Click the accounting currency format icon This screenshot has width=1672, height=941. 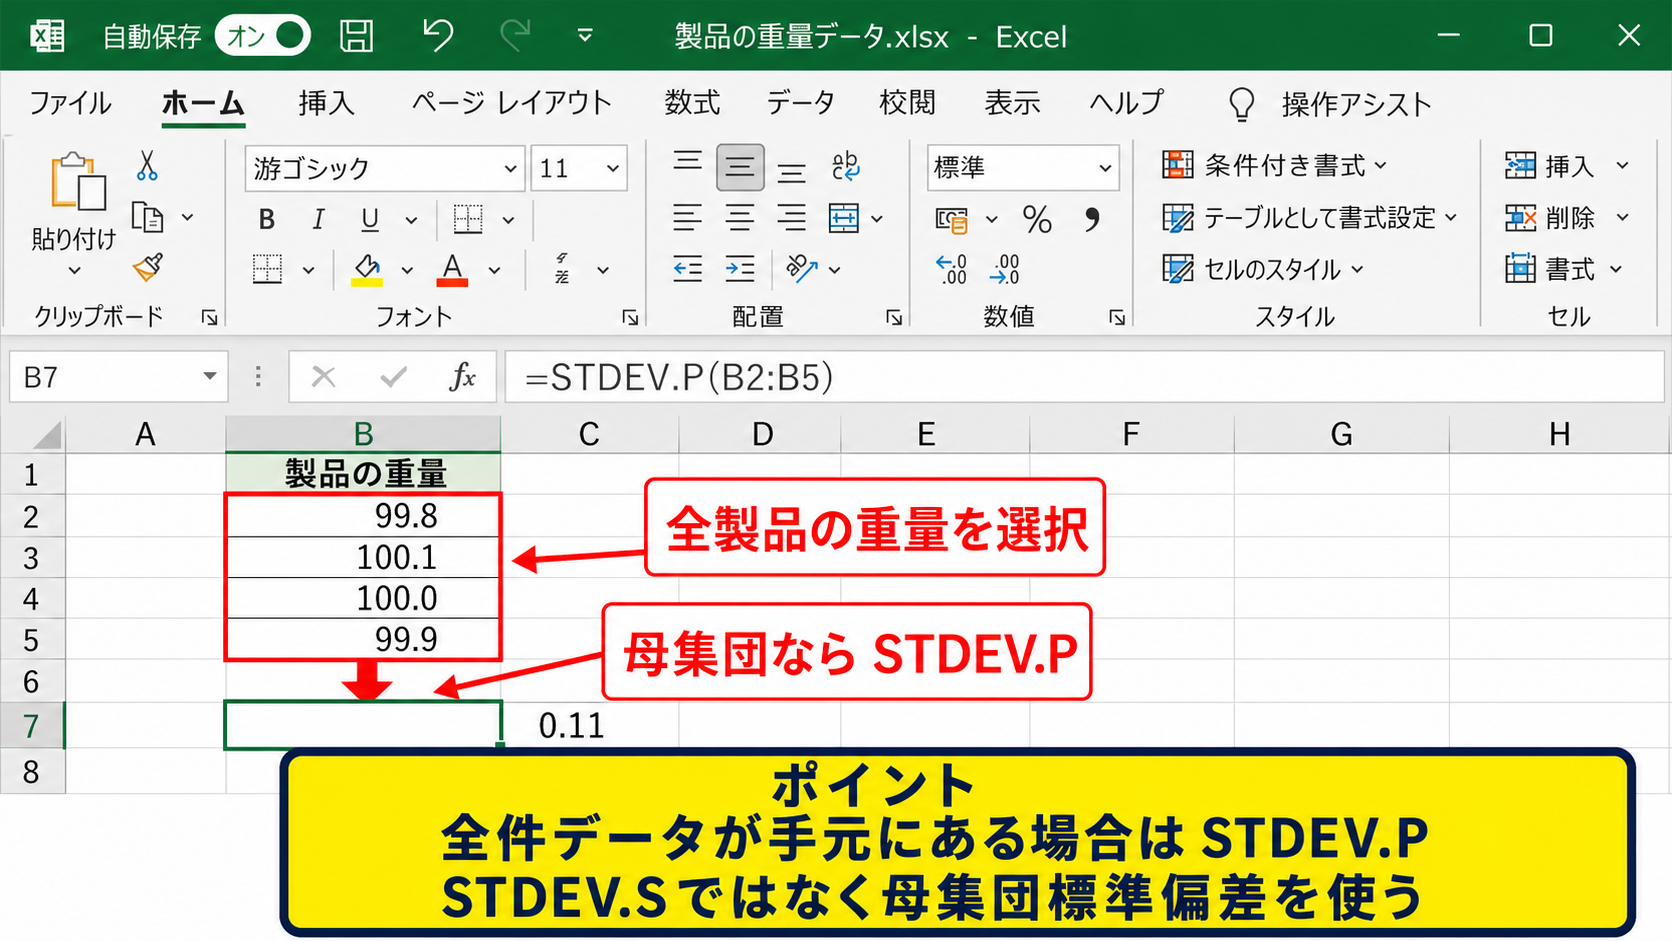952,219
